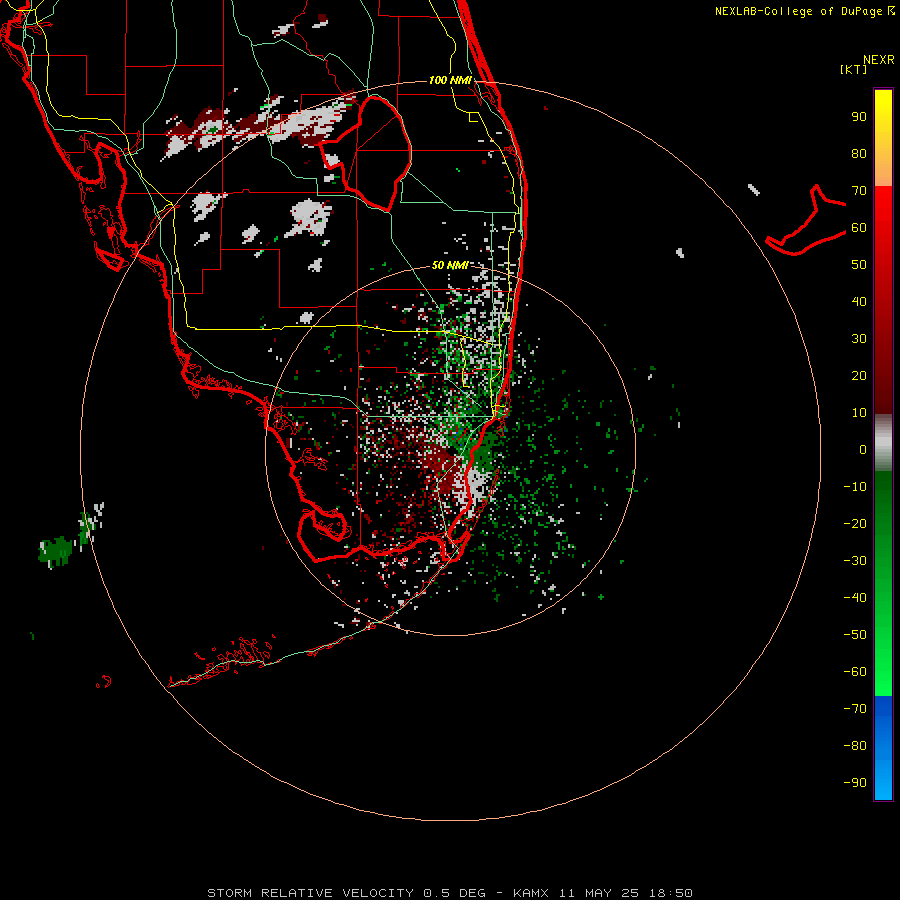Click the positive 20 scale value
Image resolution: width=900 pixels, height=900 pixels.
point(859,376)
